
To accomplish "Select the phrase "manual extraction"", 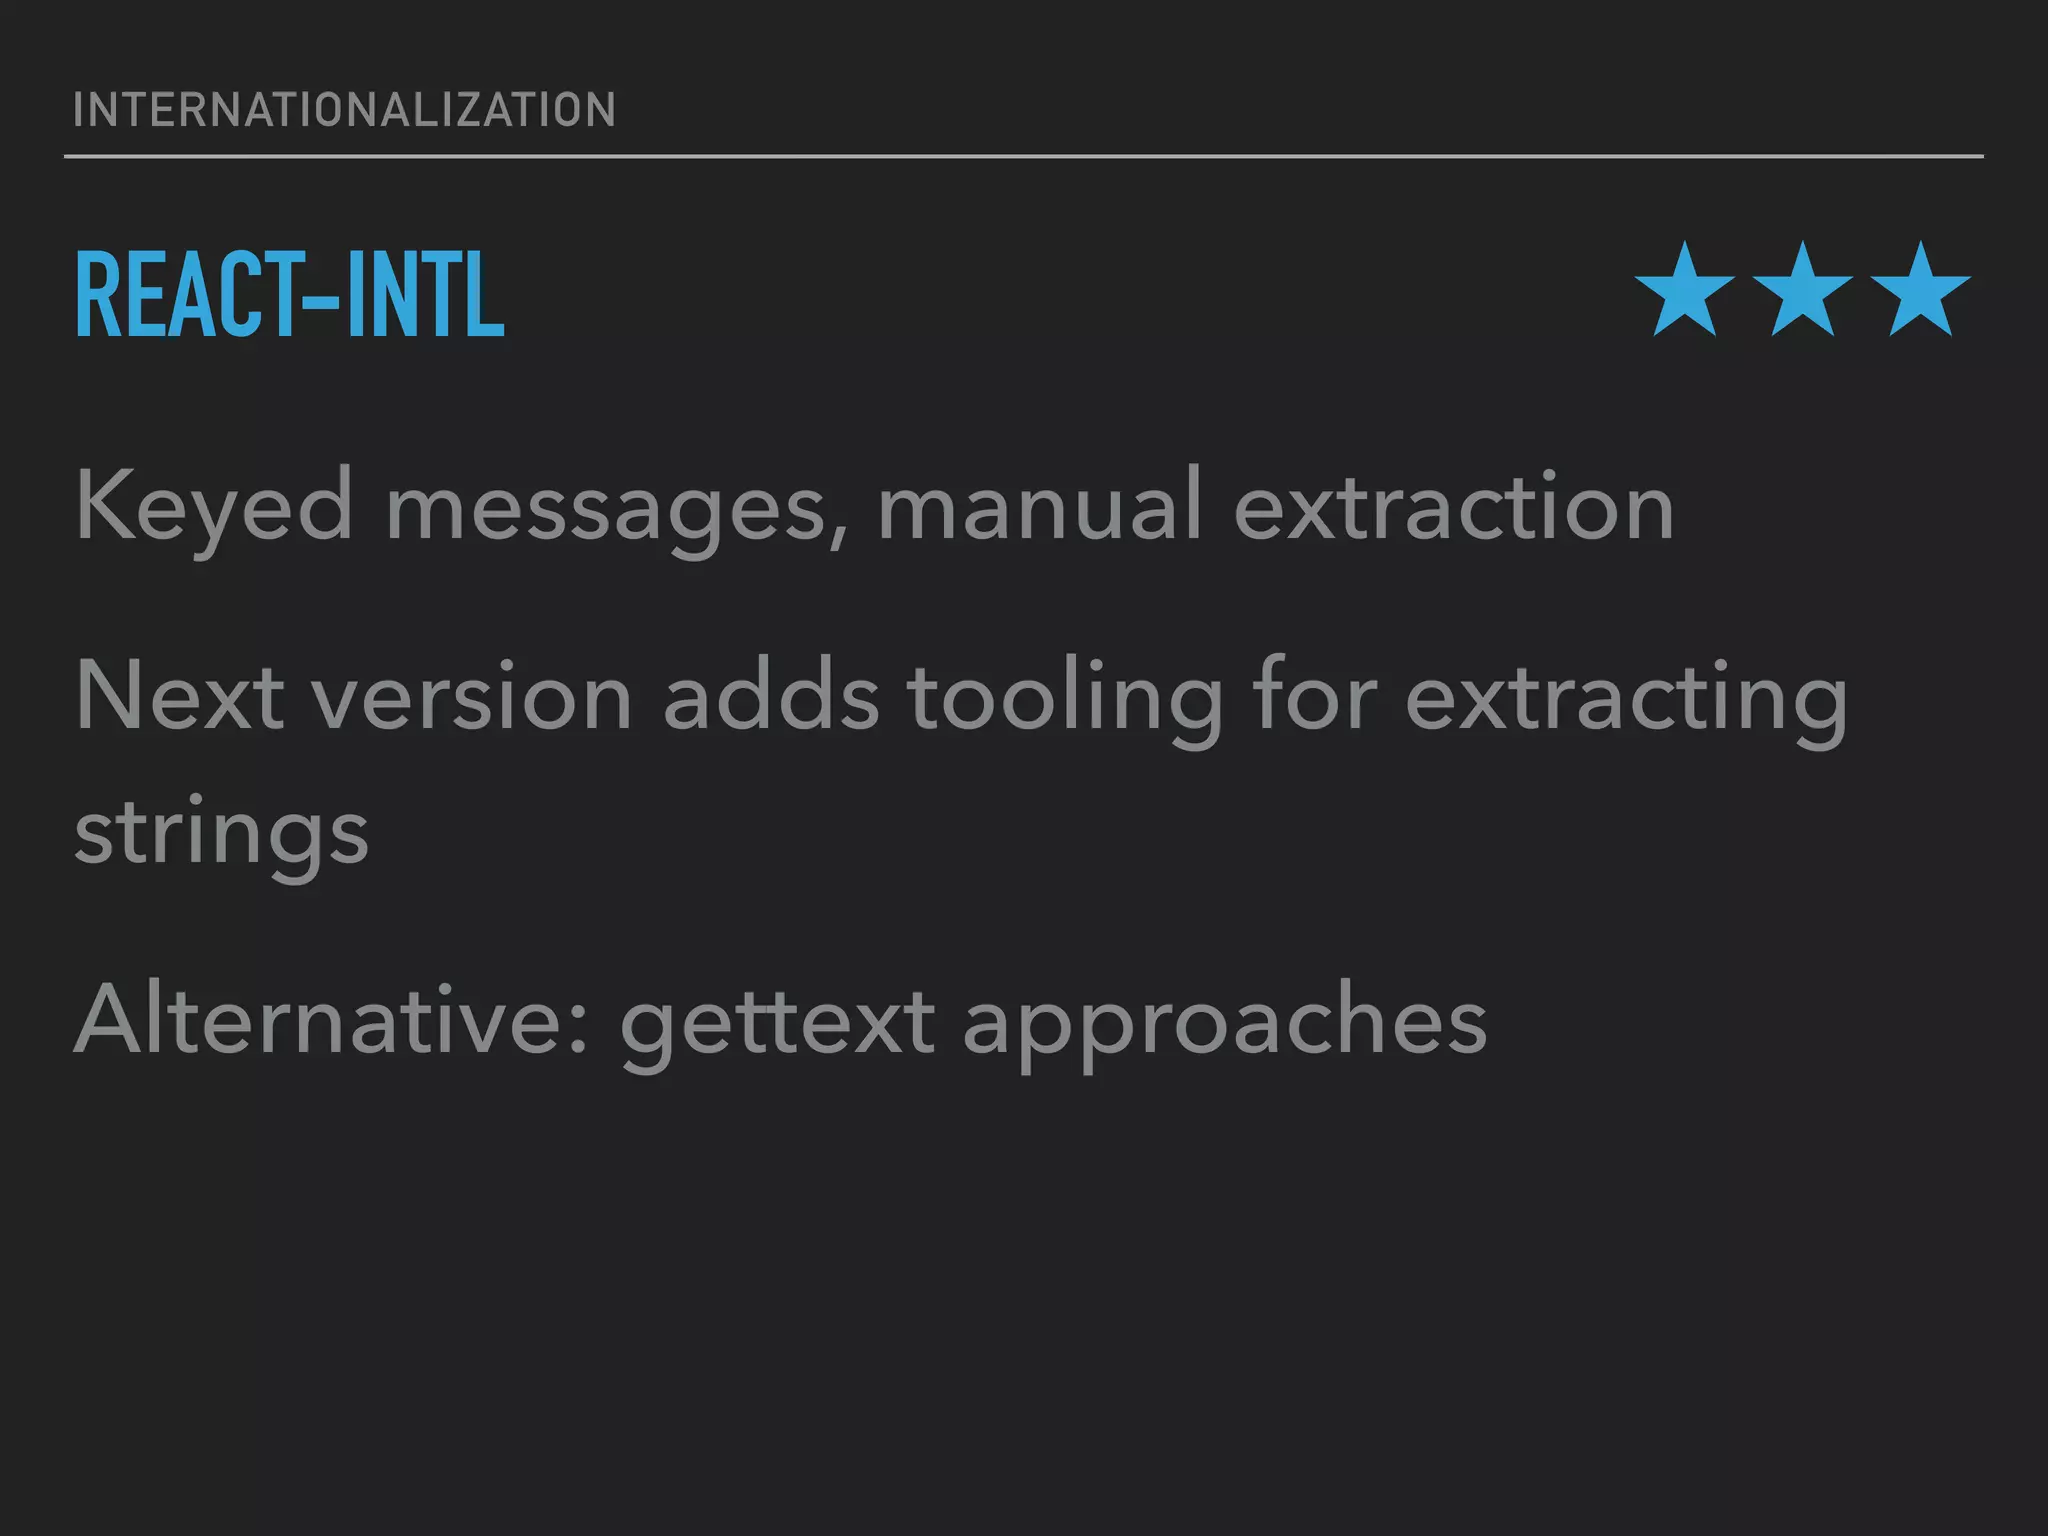I will point(1275,506).
